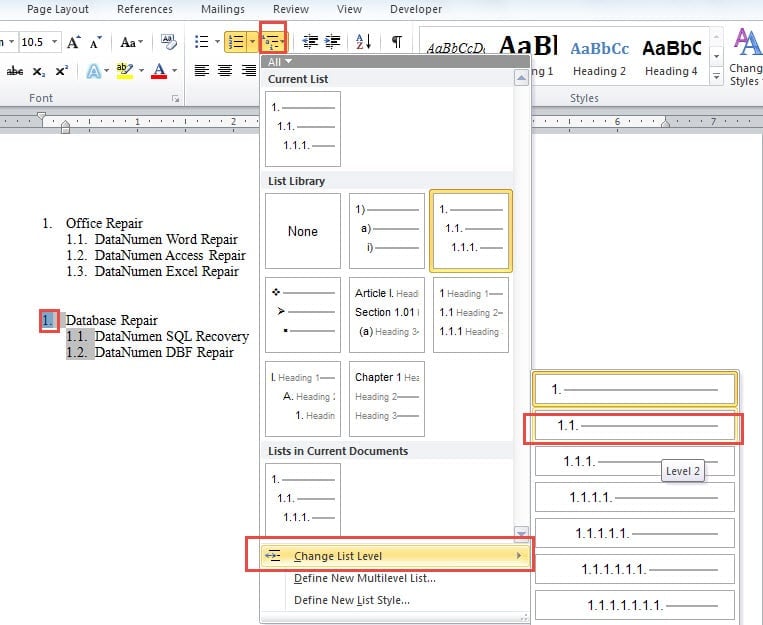The width and height of the screenshot is (763, 625).
Task: Open the highlight color dropdown arrow
Action: pos(141,71)
